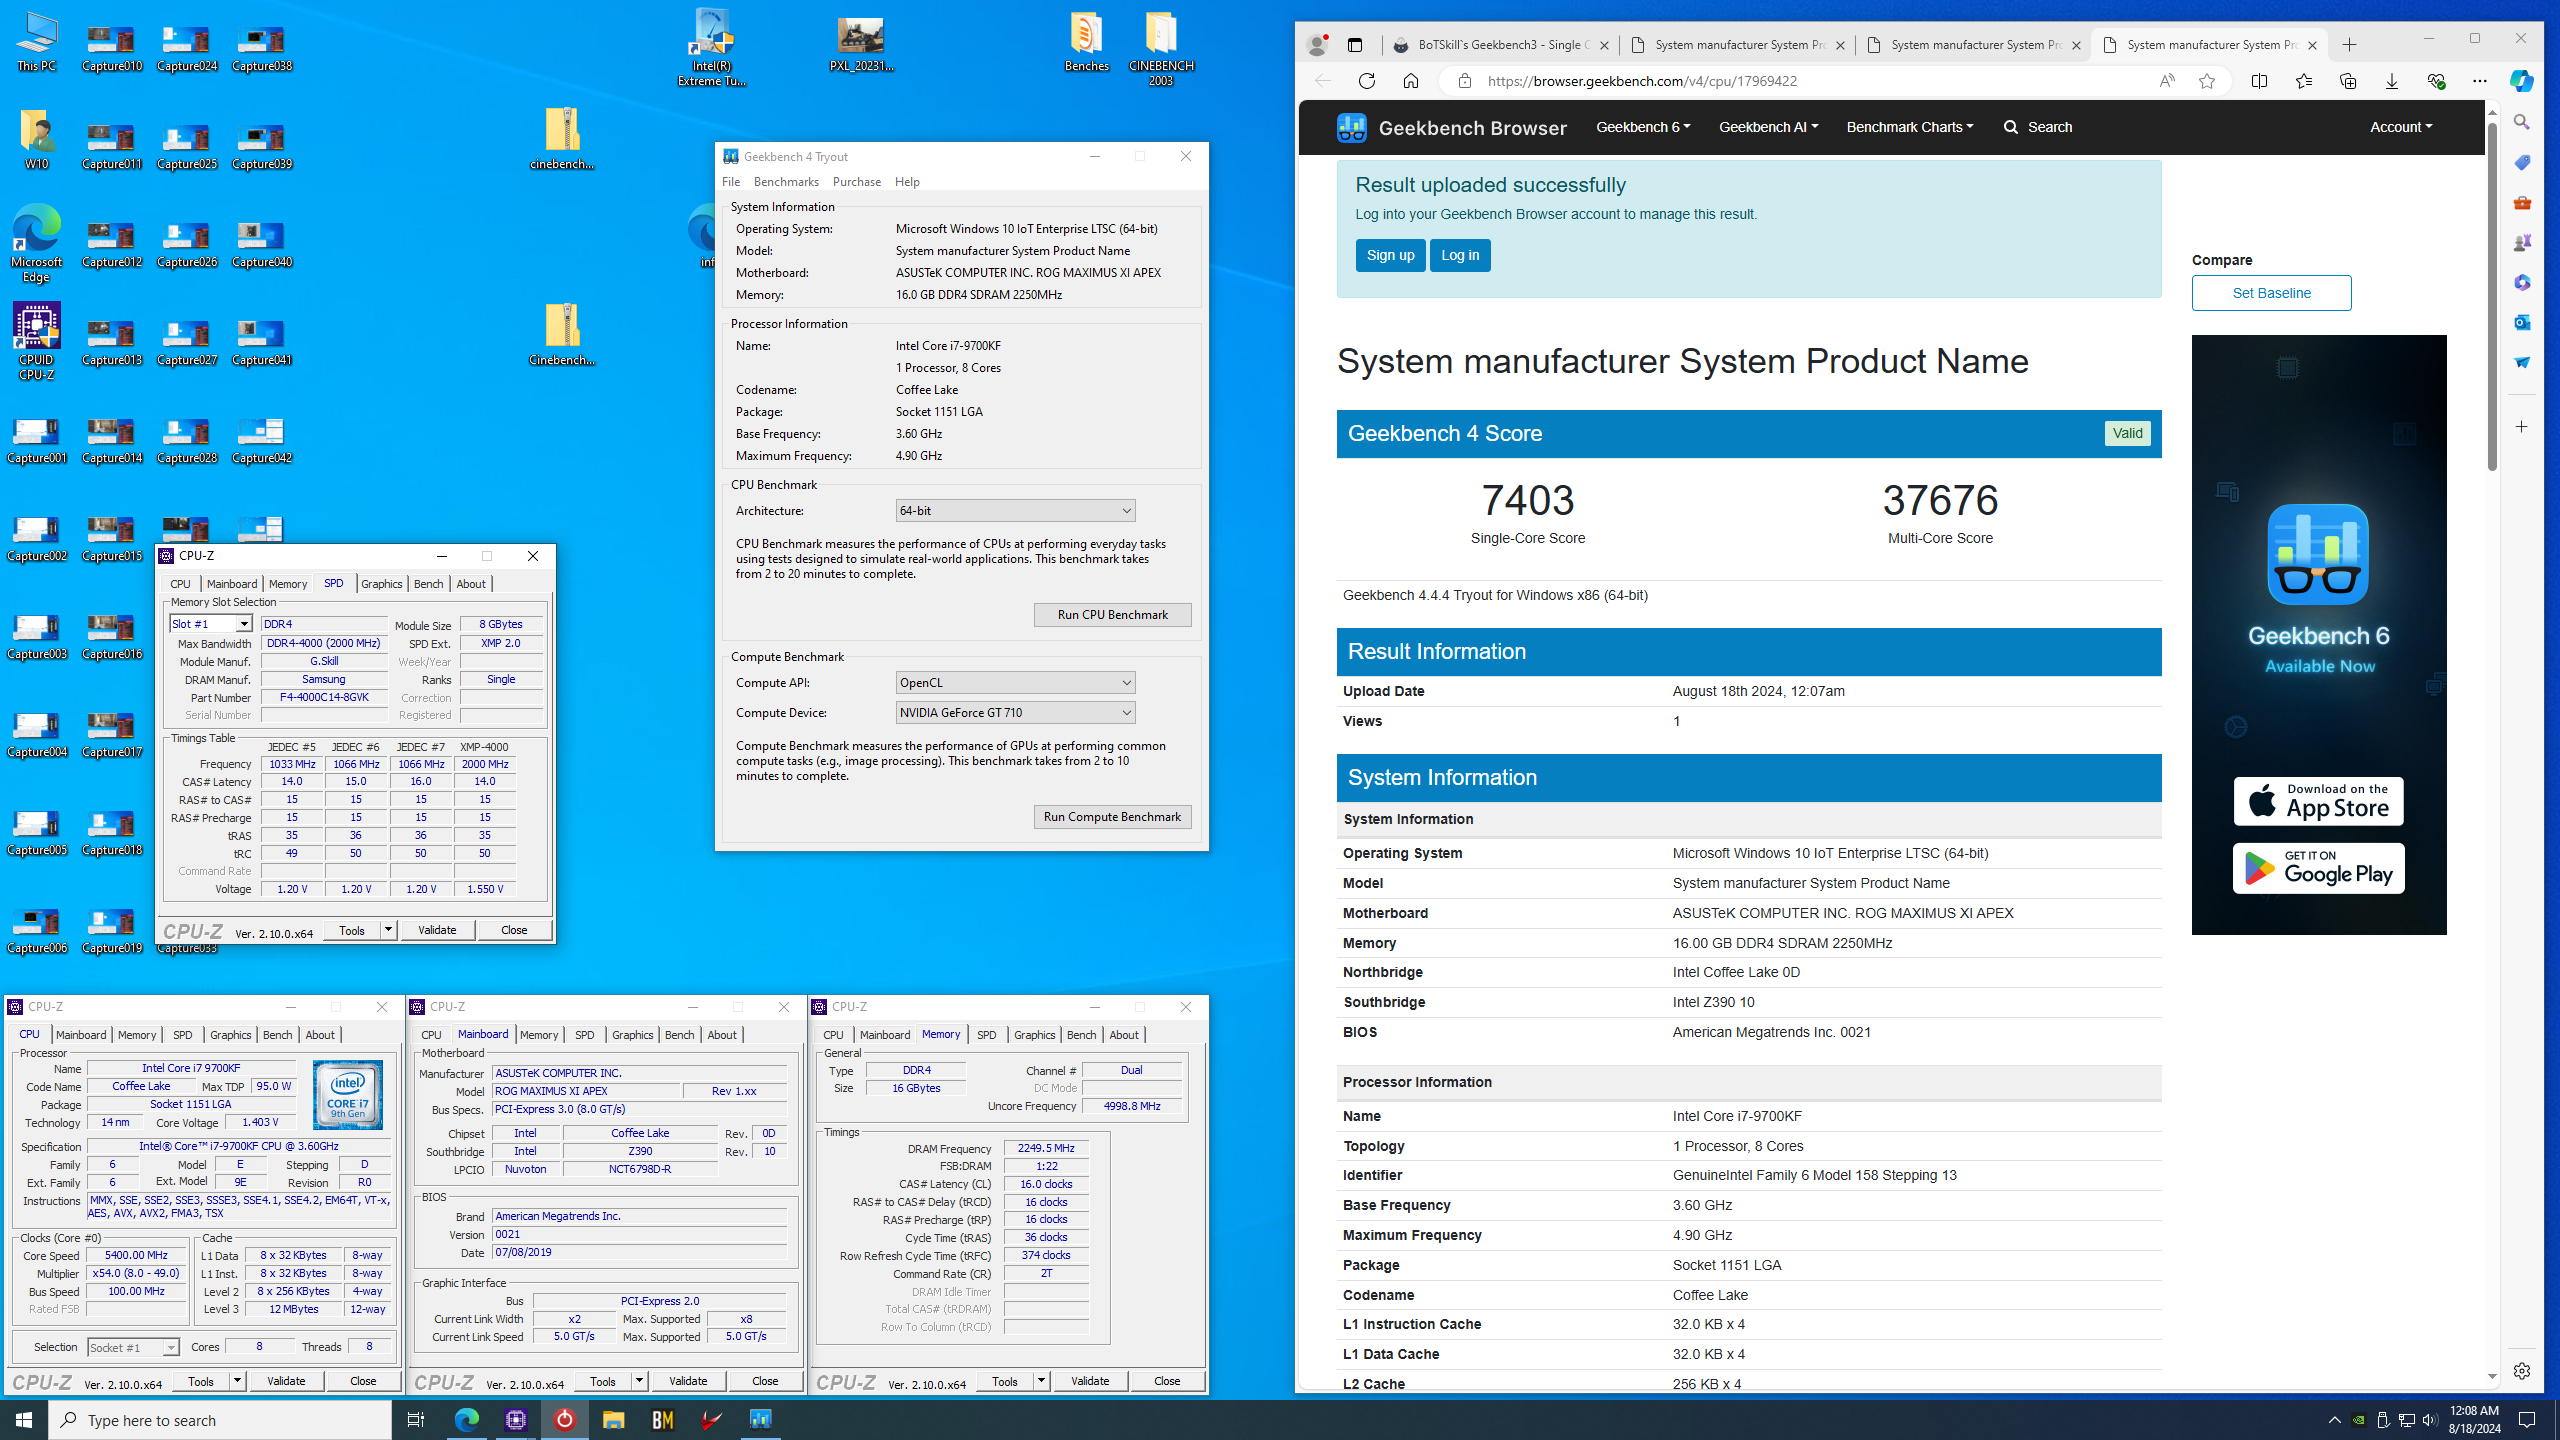Click the Edge address bar URL
The height and width of the screenshot is (1440, 2560).
tap(1642, 81)
